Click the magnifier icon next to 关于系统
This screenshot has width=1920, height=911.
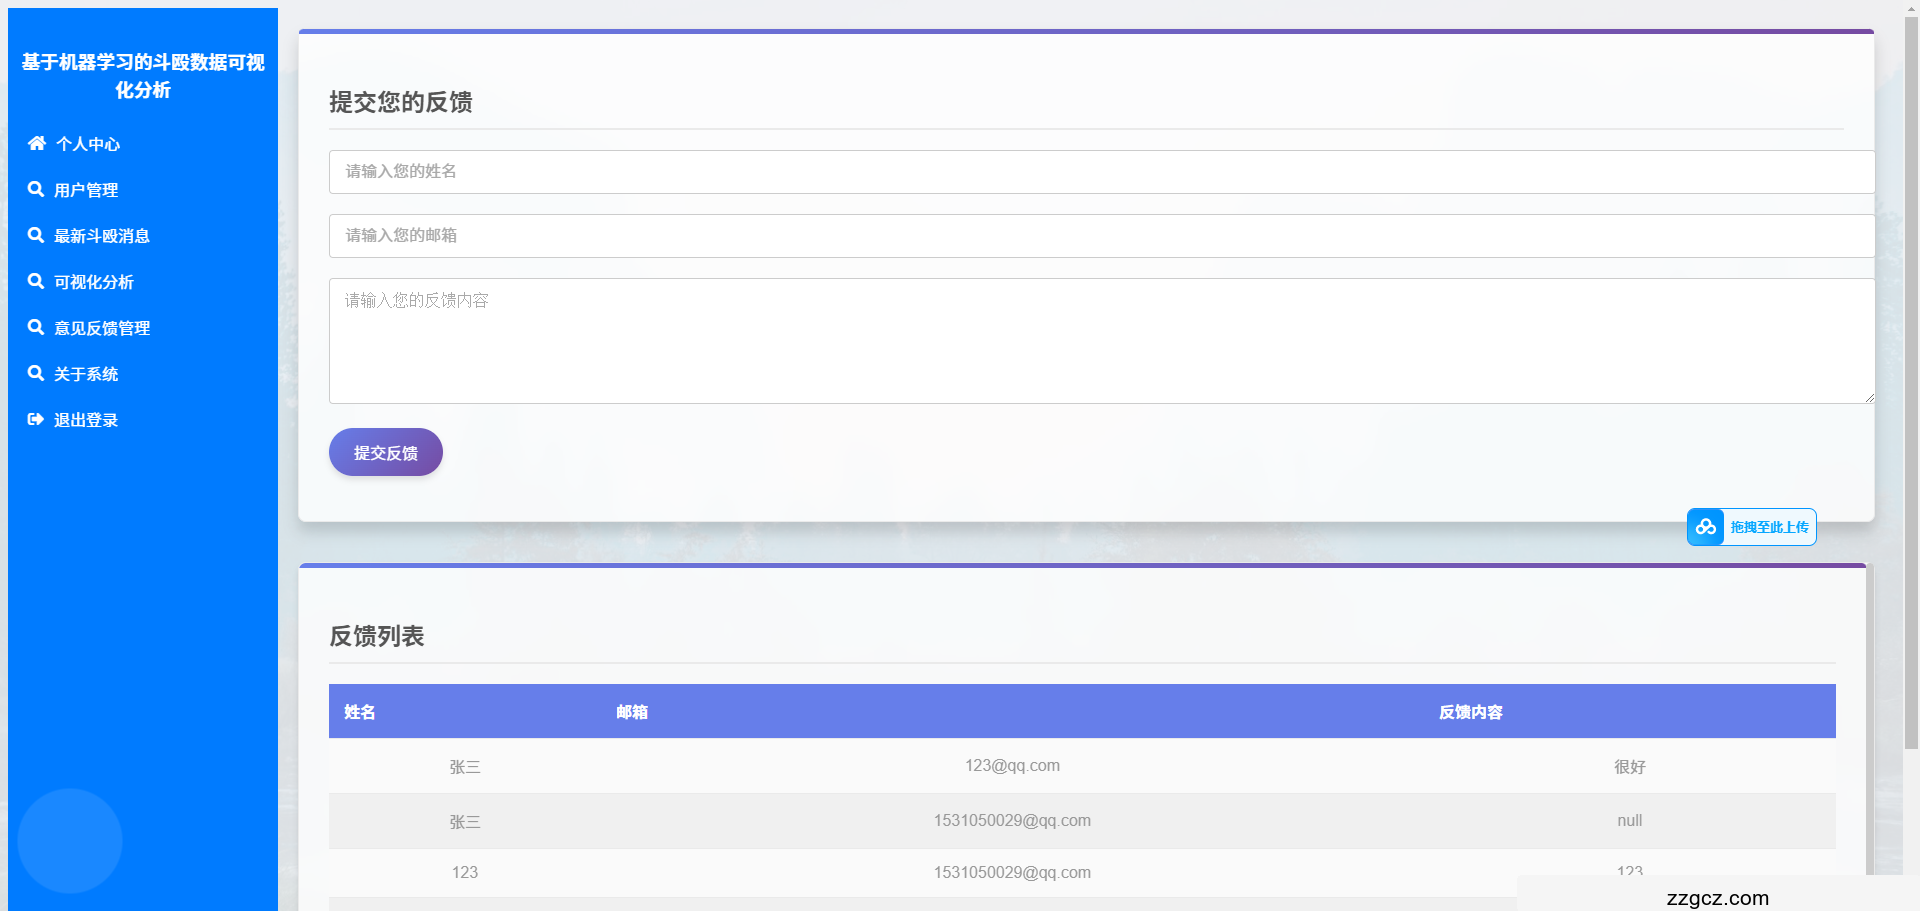coord(36,373)
